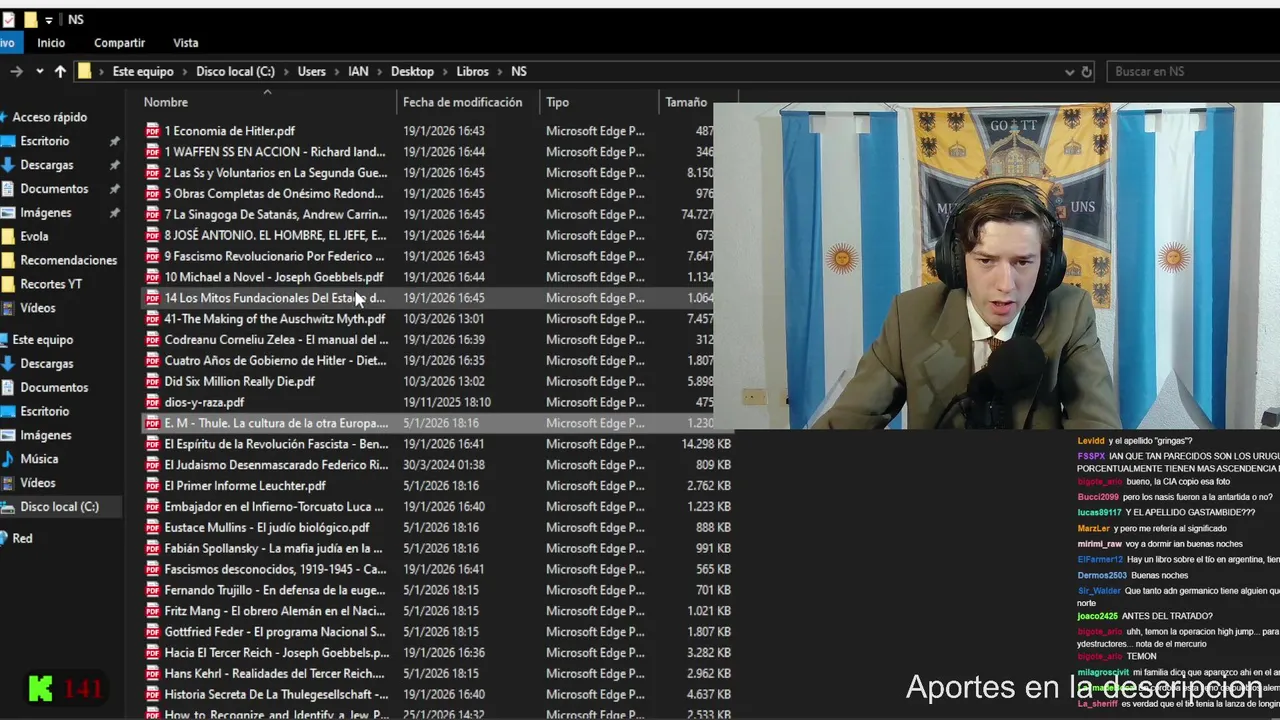Image resolution: width=1280 pixels, height=720 pixels.
Task: Click size value 14.298 KB
Action: pyautogui.click(x=706, y=444)
